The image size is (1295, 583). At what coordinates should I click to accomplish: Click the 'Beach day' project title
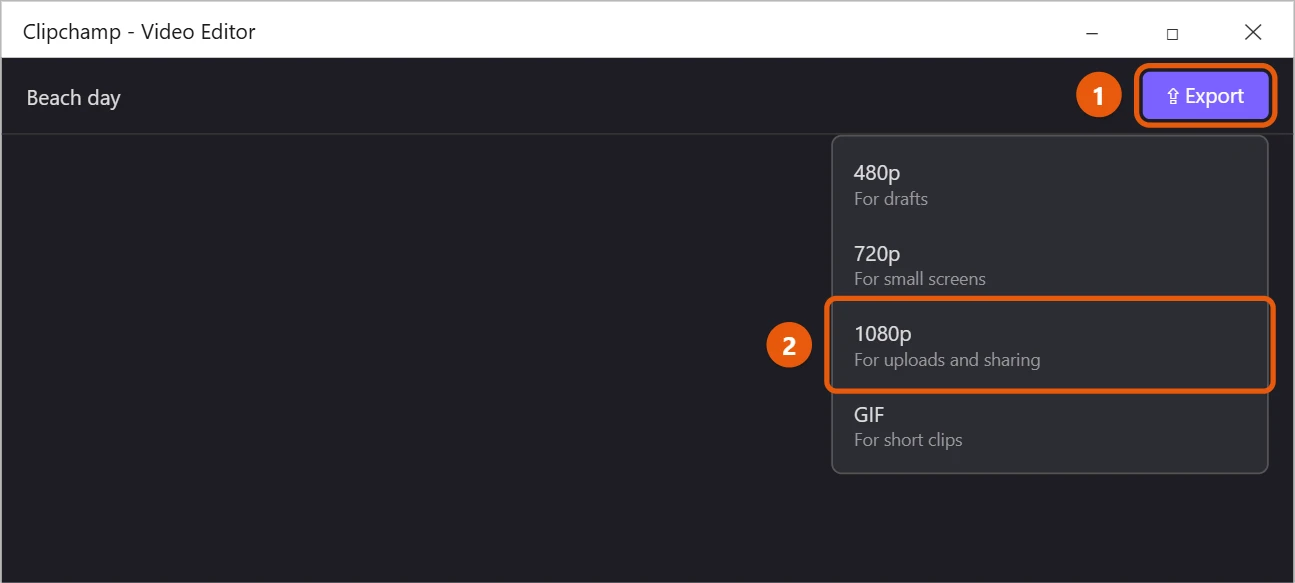click(x=73, y=98)
